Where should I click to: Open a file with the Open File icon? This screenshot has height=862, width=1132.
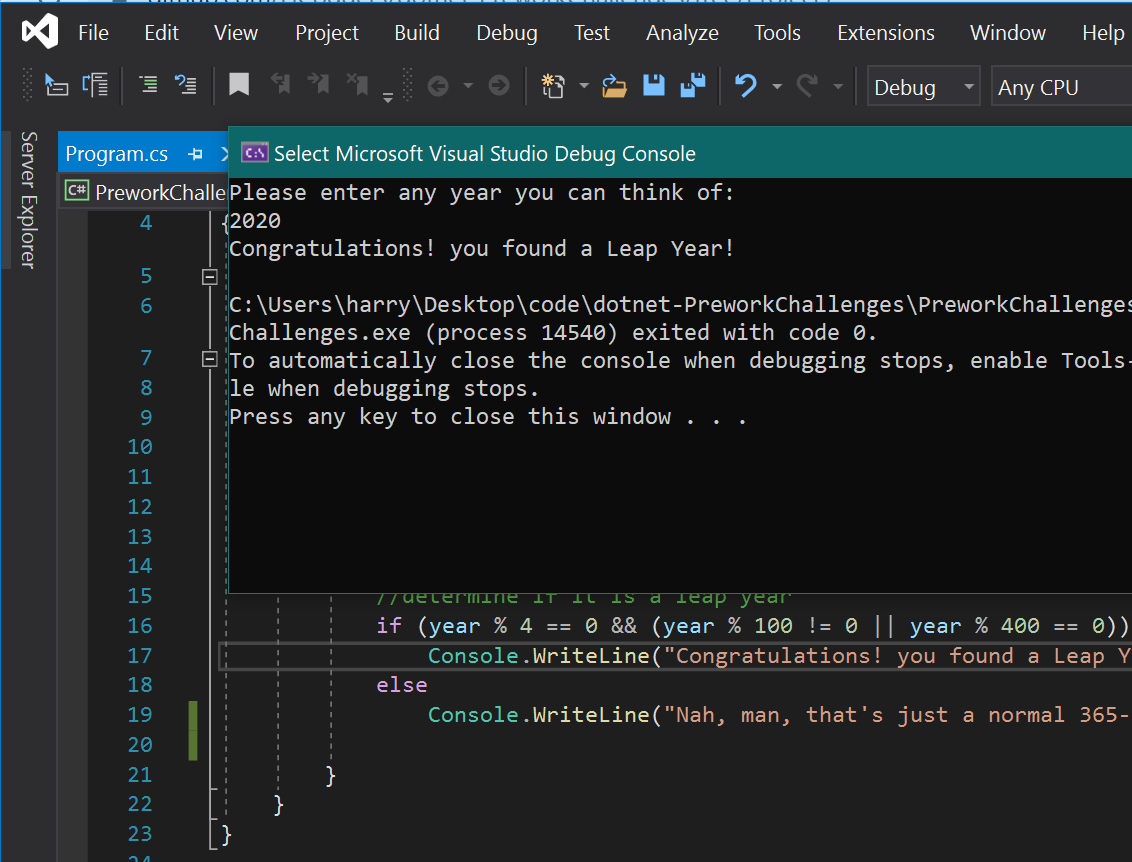tap(614, 85)
